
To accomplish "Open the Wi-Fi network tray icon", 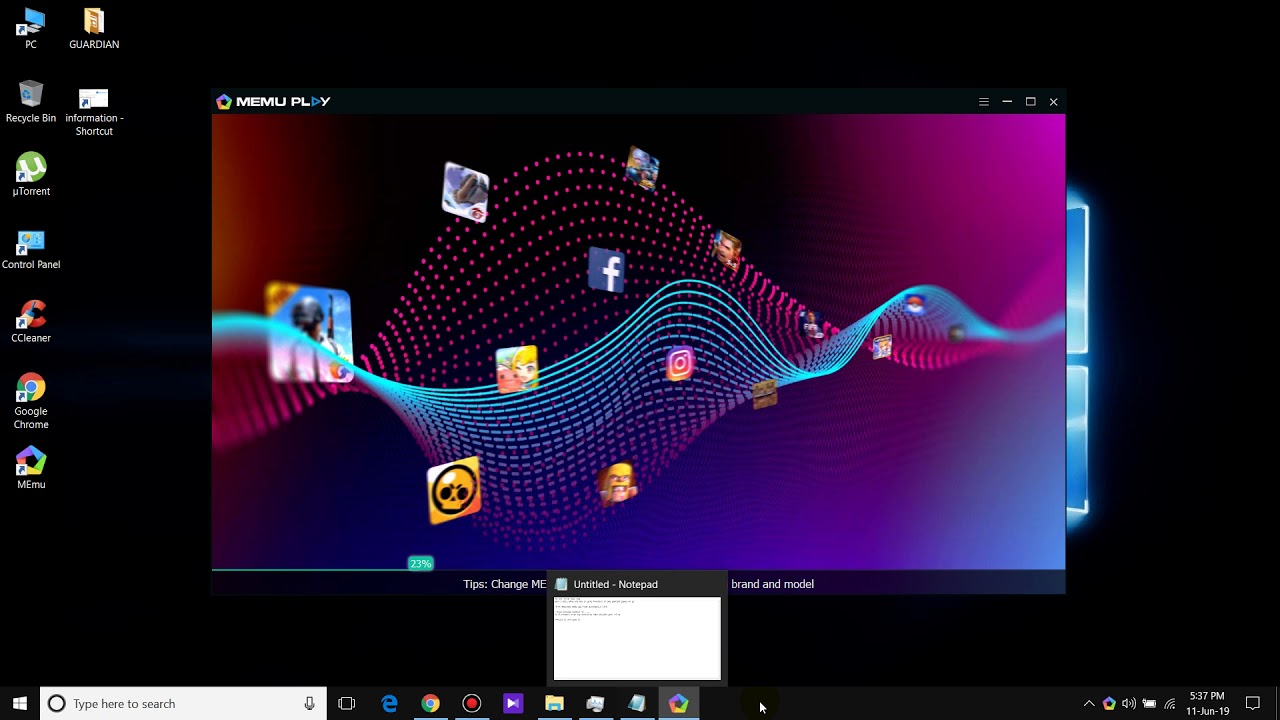I will click(1170, 704).
